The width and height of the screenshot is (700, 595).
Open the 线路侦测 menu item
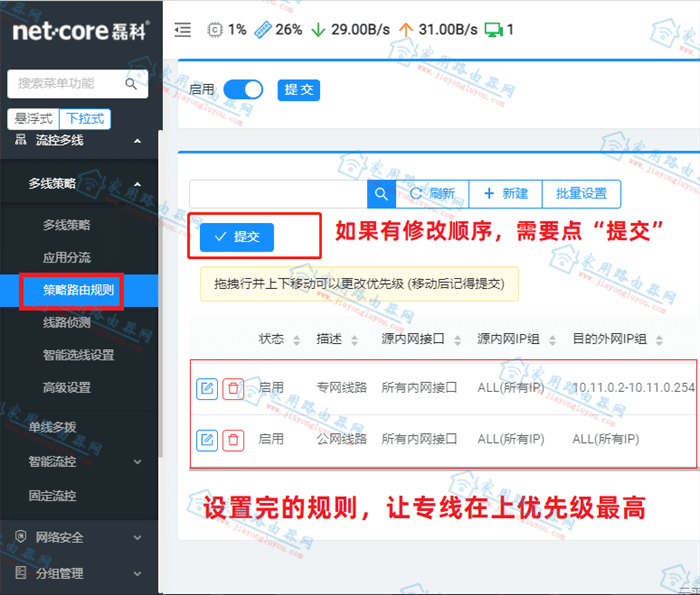tap(67, 322)
